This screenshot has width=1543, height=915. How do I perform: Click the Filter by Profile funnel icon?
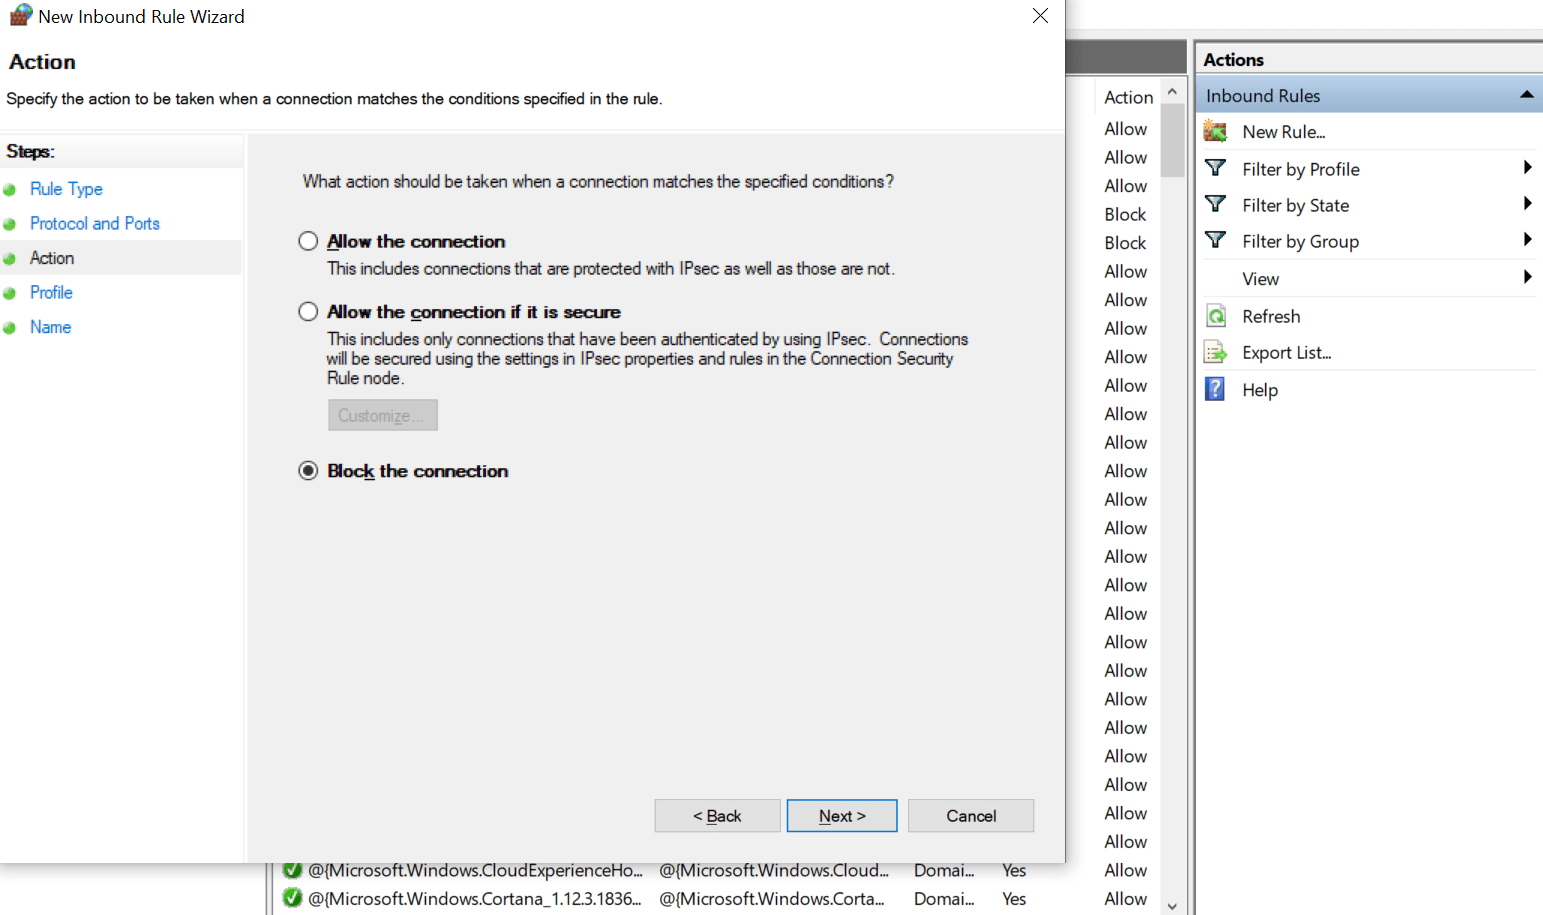point(1215,168)
